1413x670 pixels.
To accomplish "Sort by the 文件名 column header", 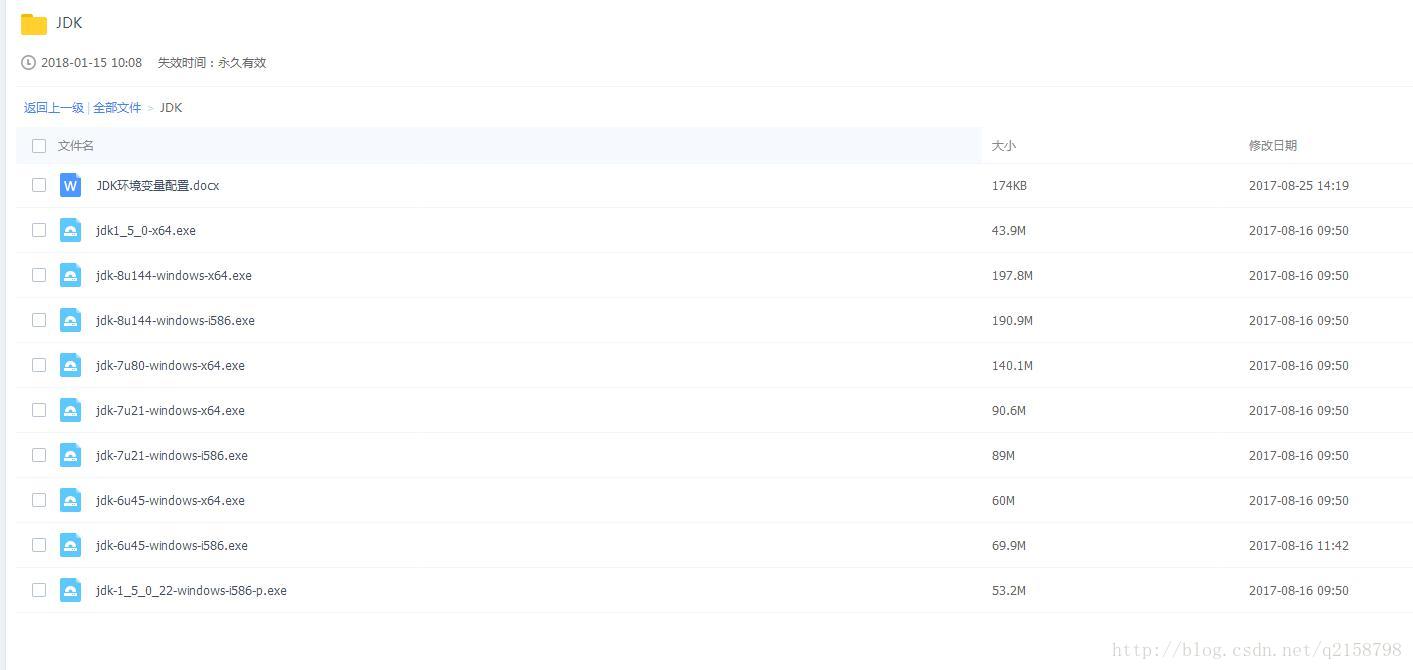I will pyautogui.click(x=76, y=146).
